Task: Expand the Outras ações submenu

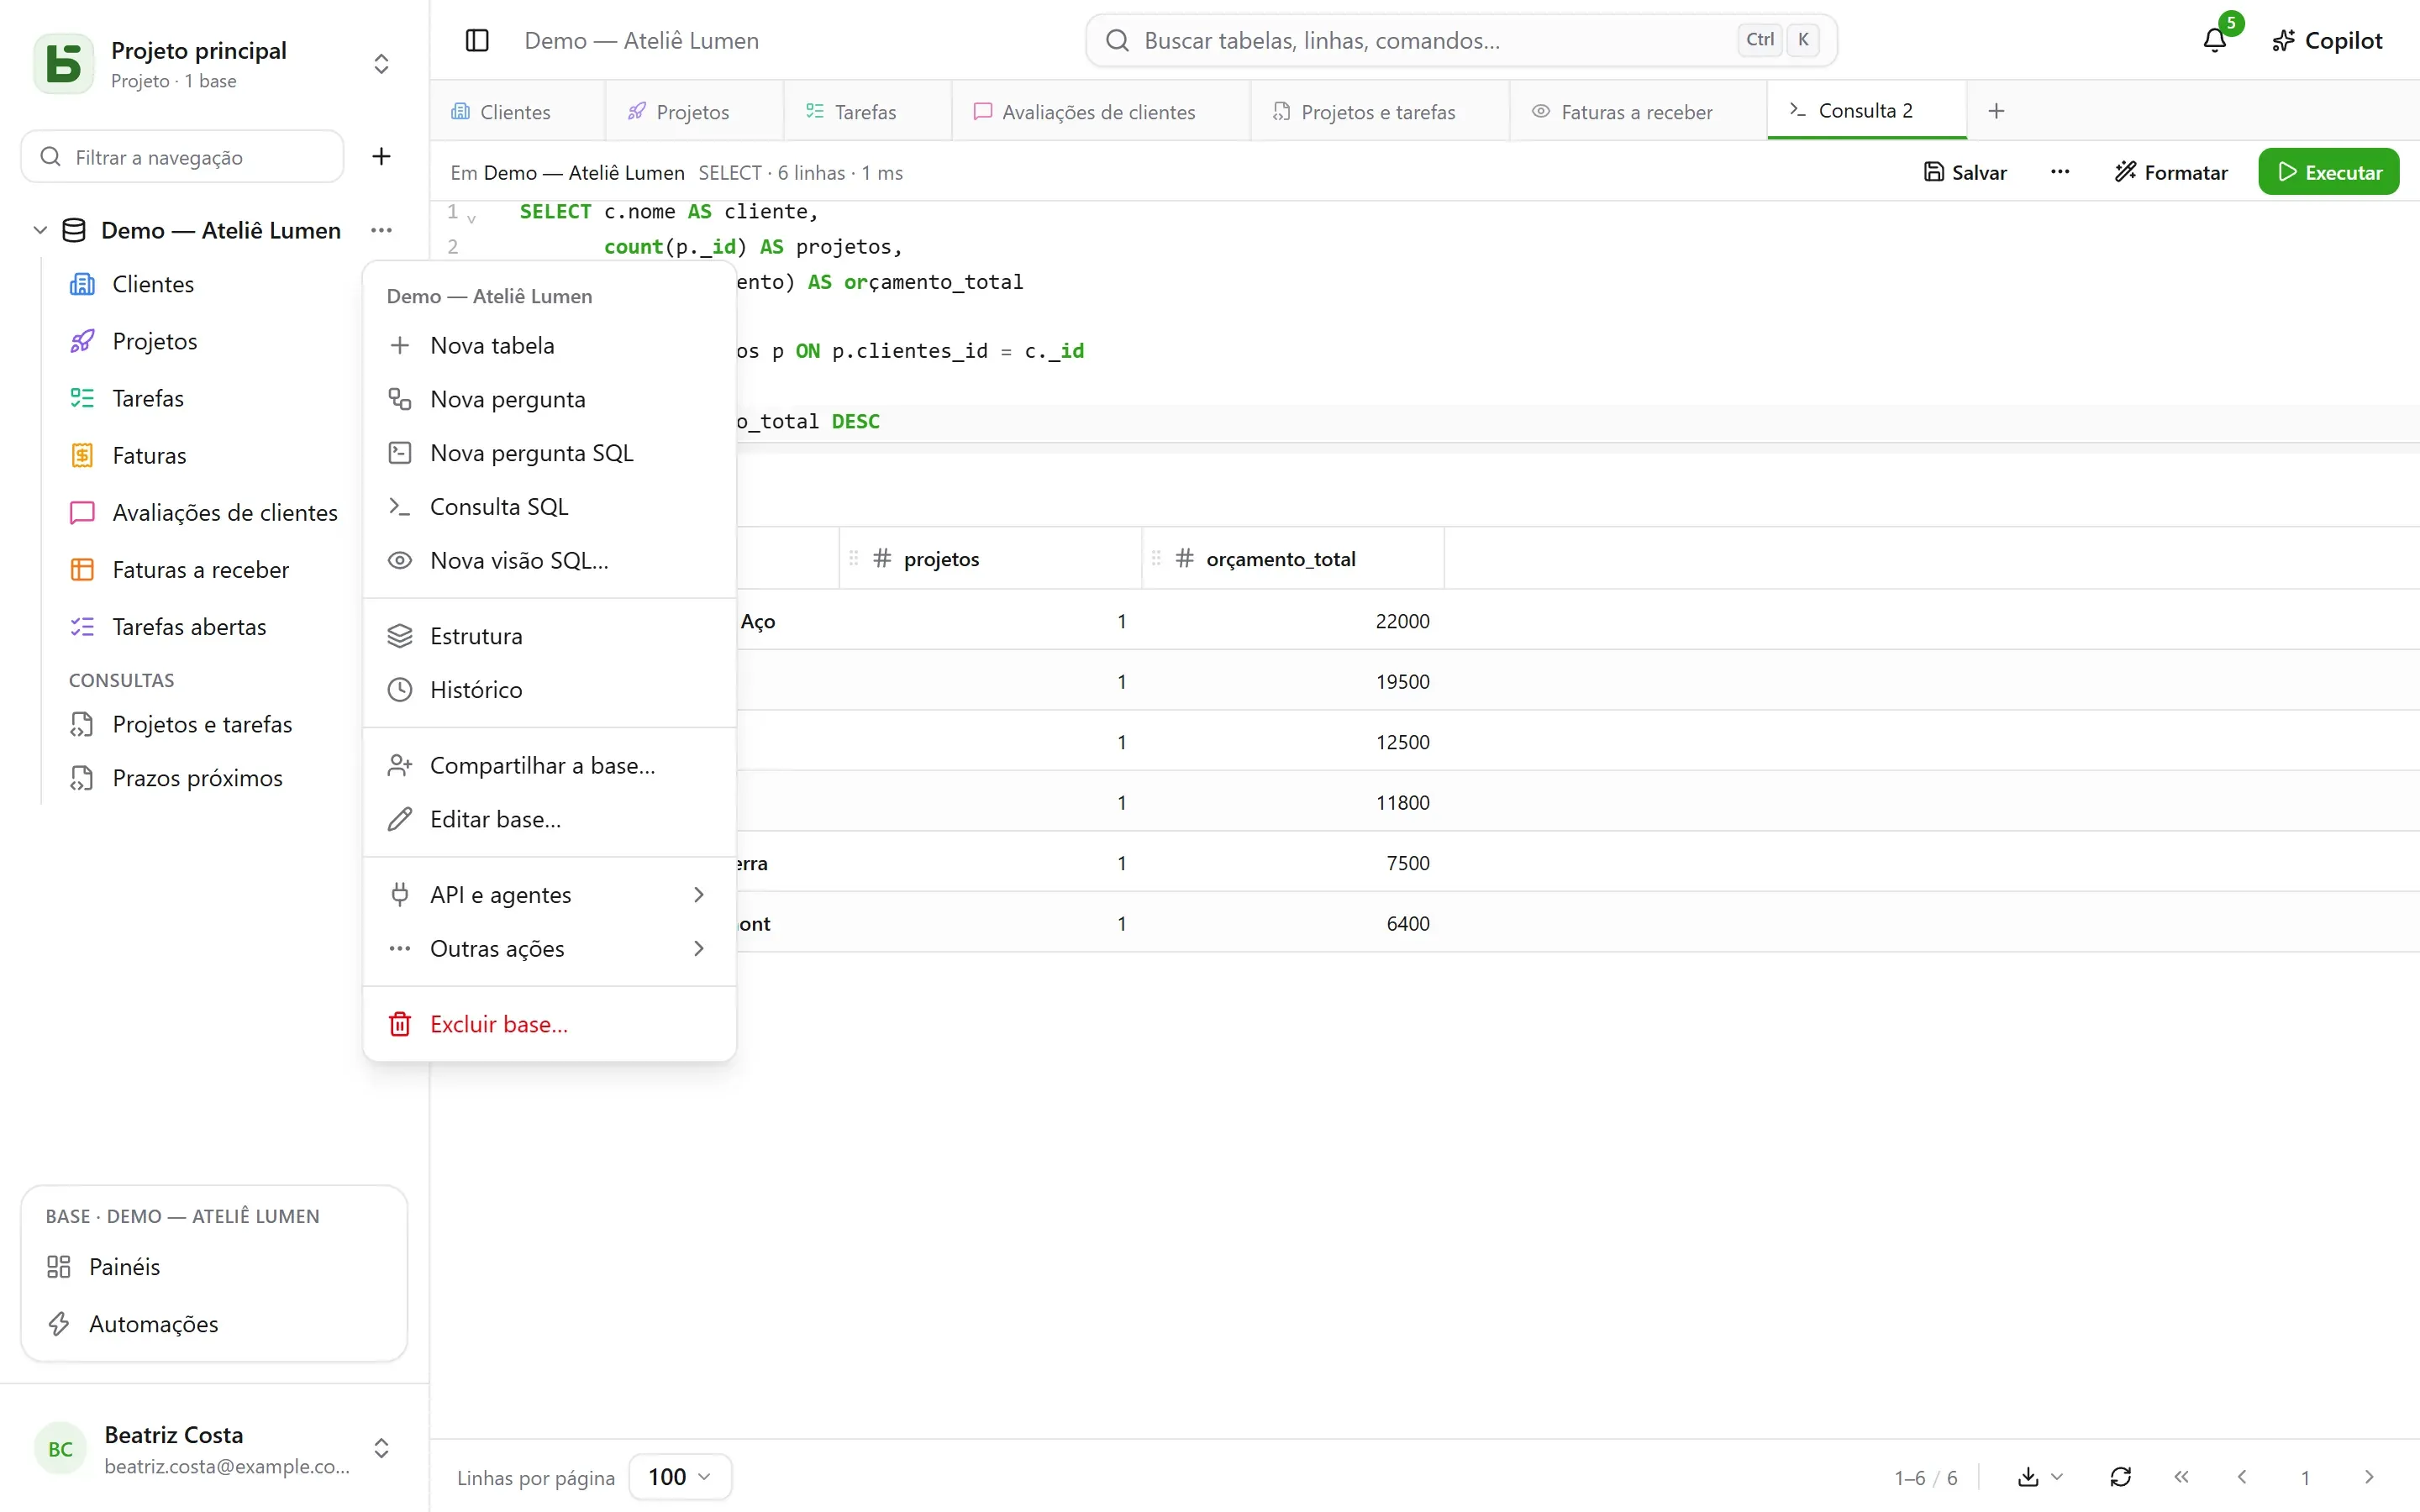Action: tap(549, 948)
